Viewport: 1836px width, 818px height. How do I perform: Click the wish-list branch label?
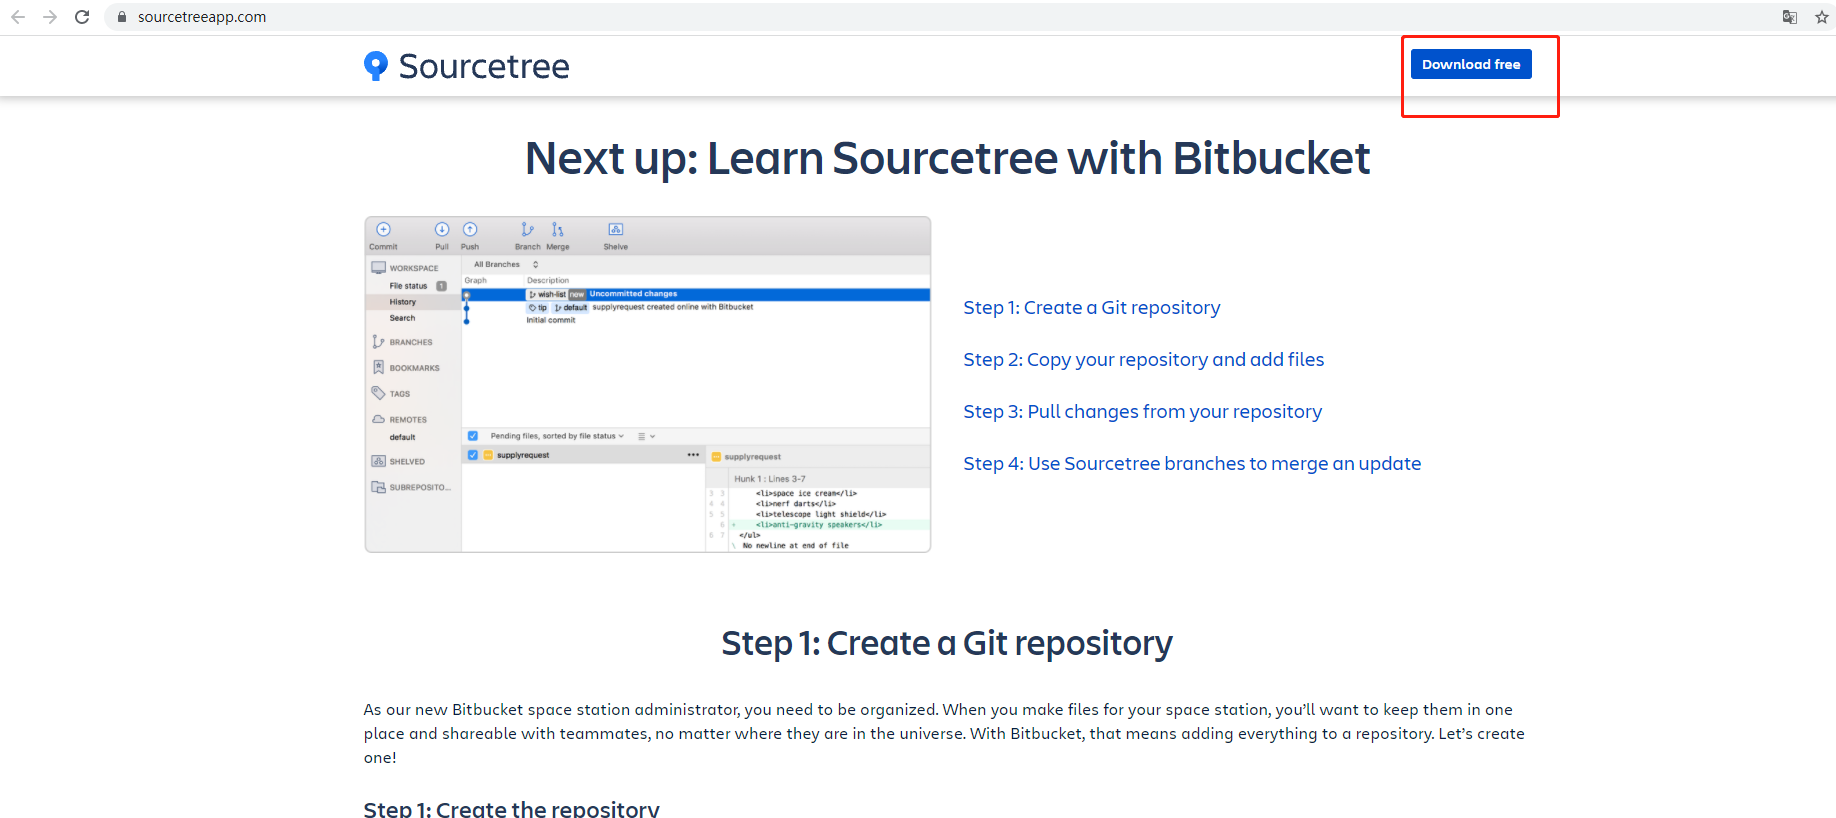coord(547,294)
